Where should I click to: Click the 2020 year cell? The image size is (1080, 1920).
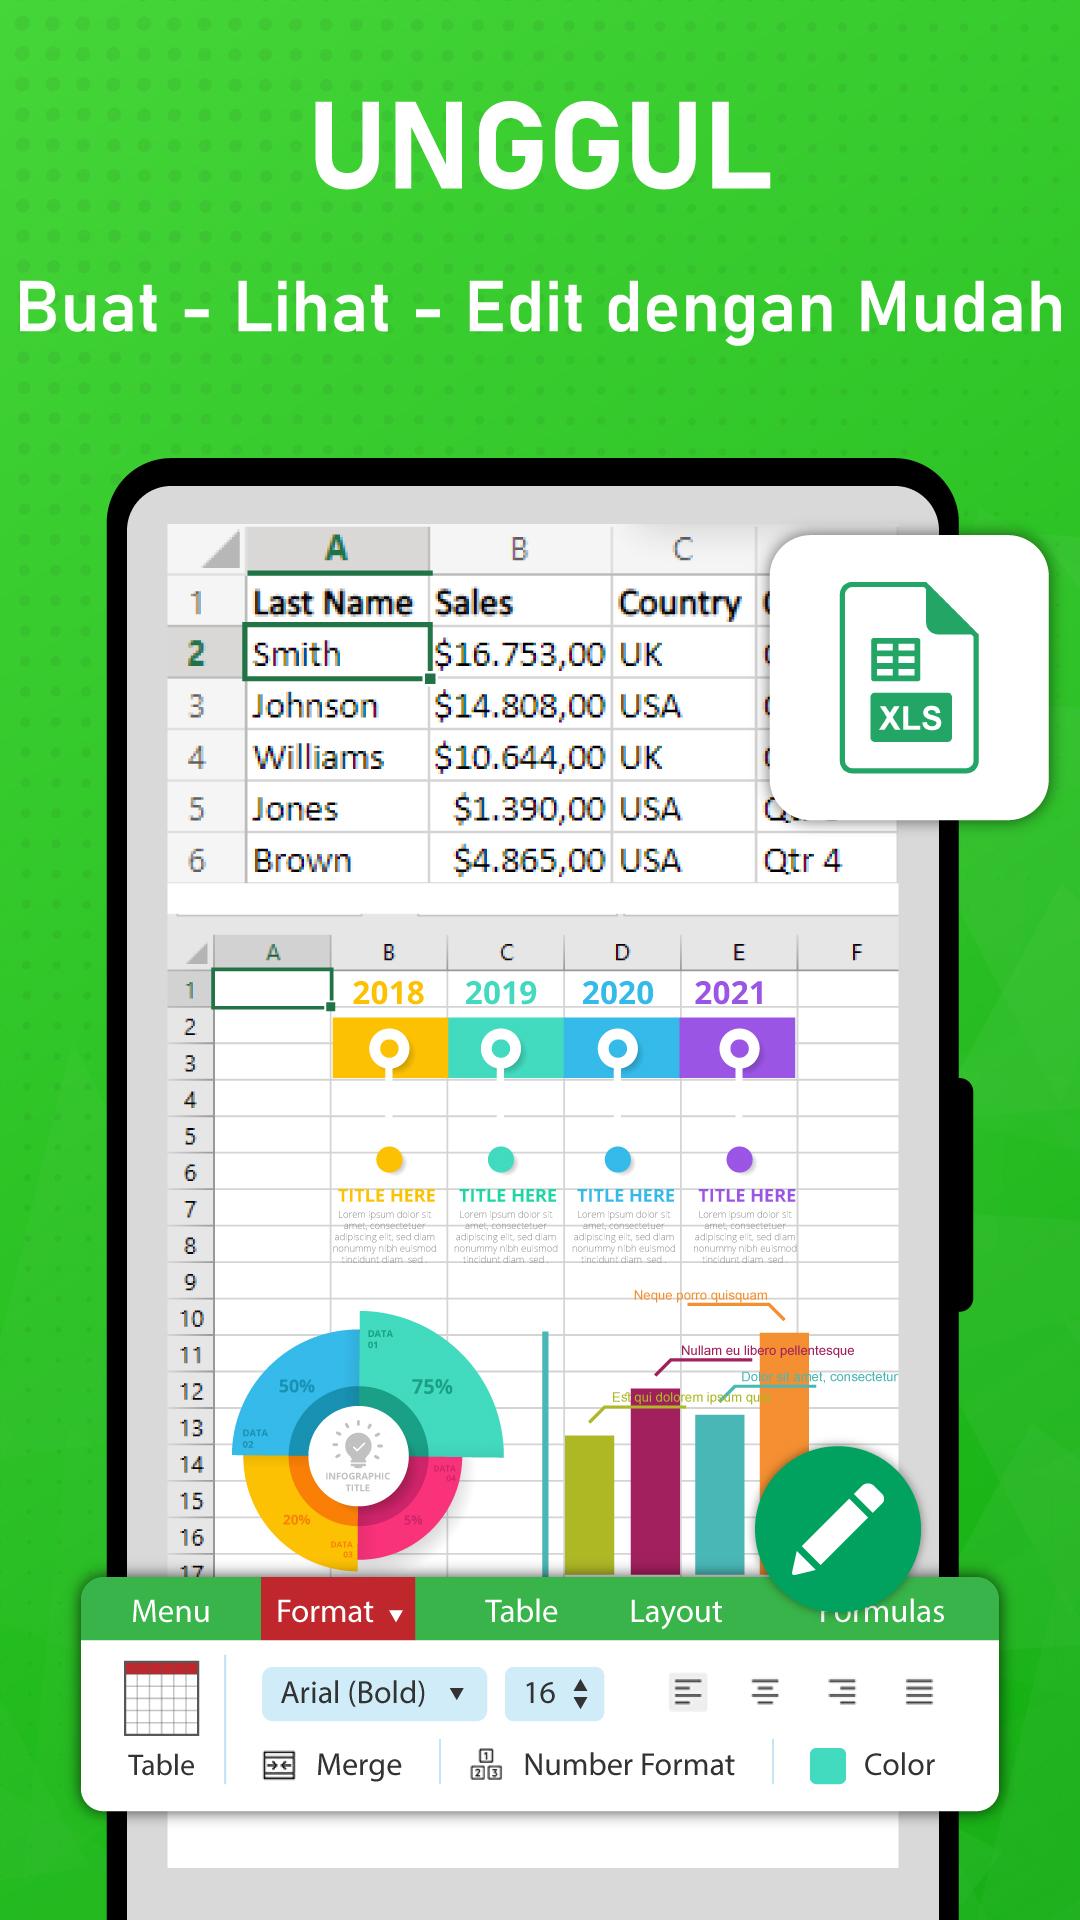(618, 992)
